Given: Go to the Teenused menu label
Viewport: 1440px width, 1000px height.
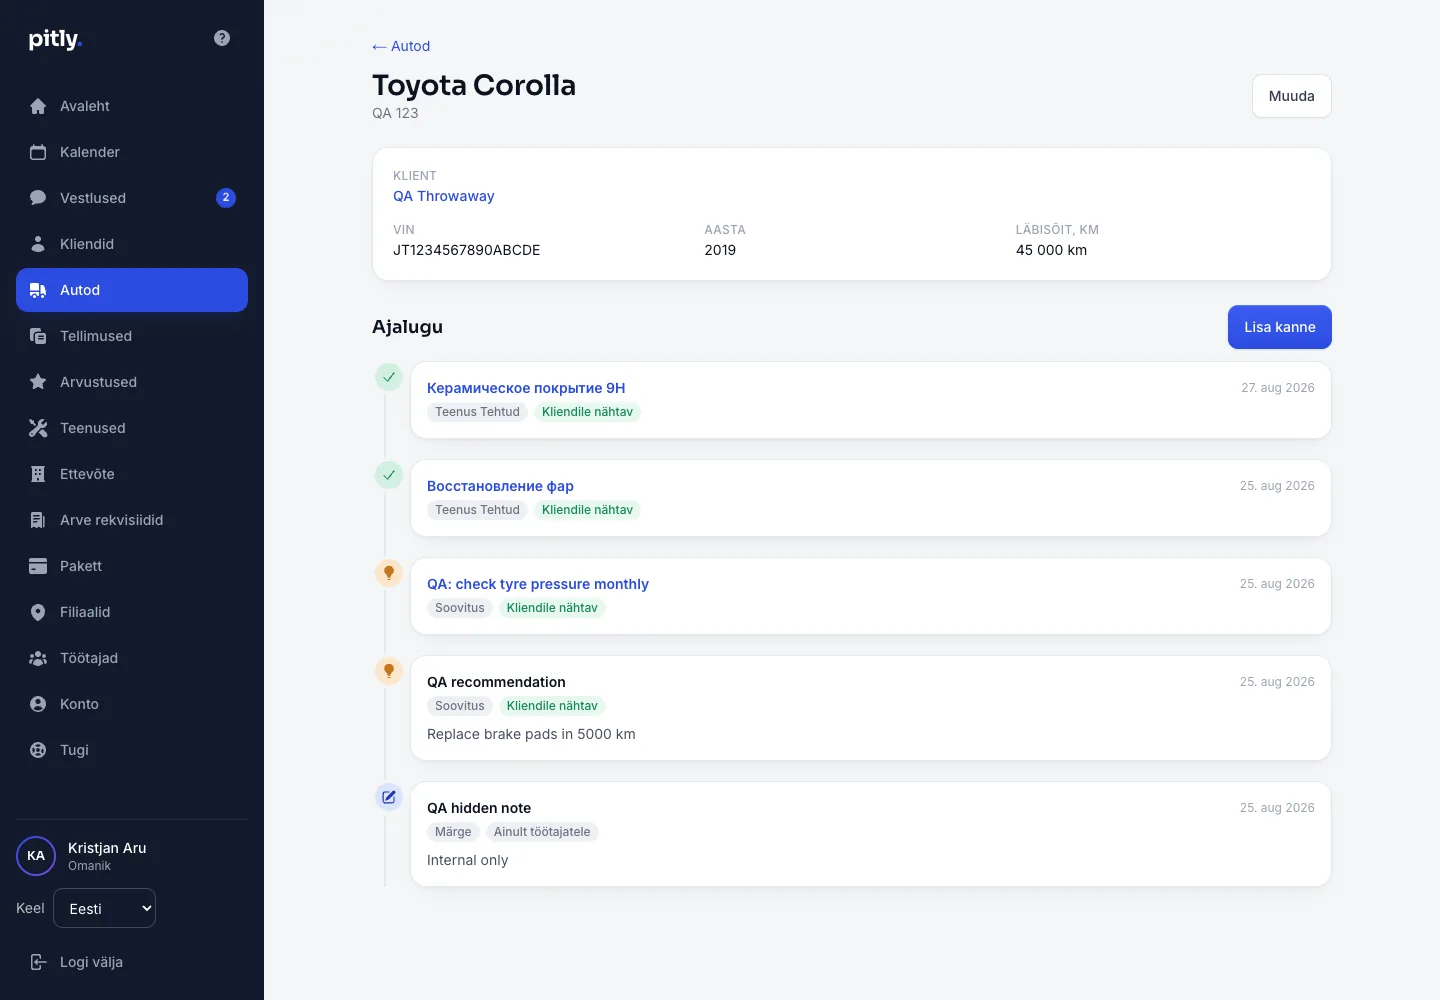Looking at the screenshot, I should 93,428.
